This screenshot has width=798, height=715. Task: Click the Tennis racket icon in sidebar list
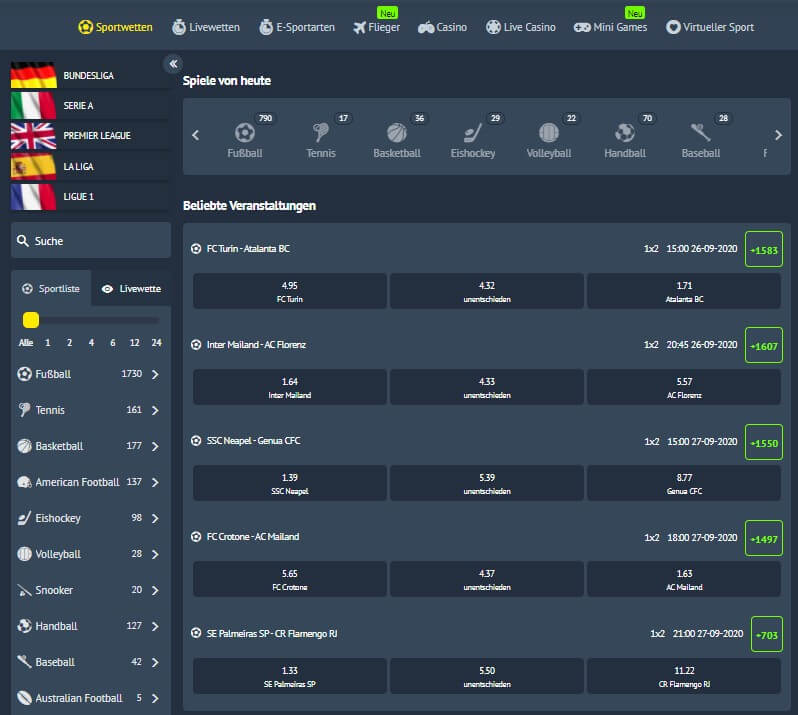tap(24, 410)
